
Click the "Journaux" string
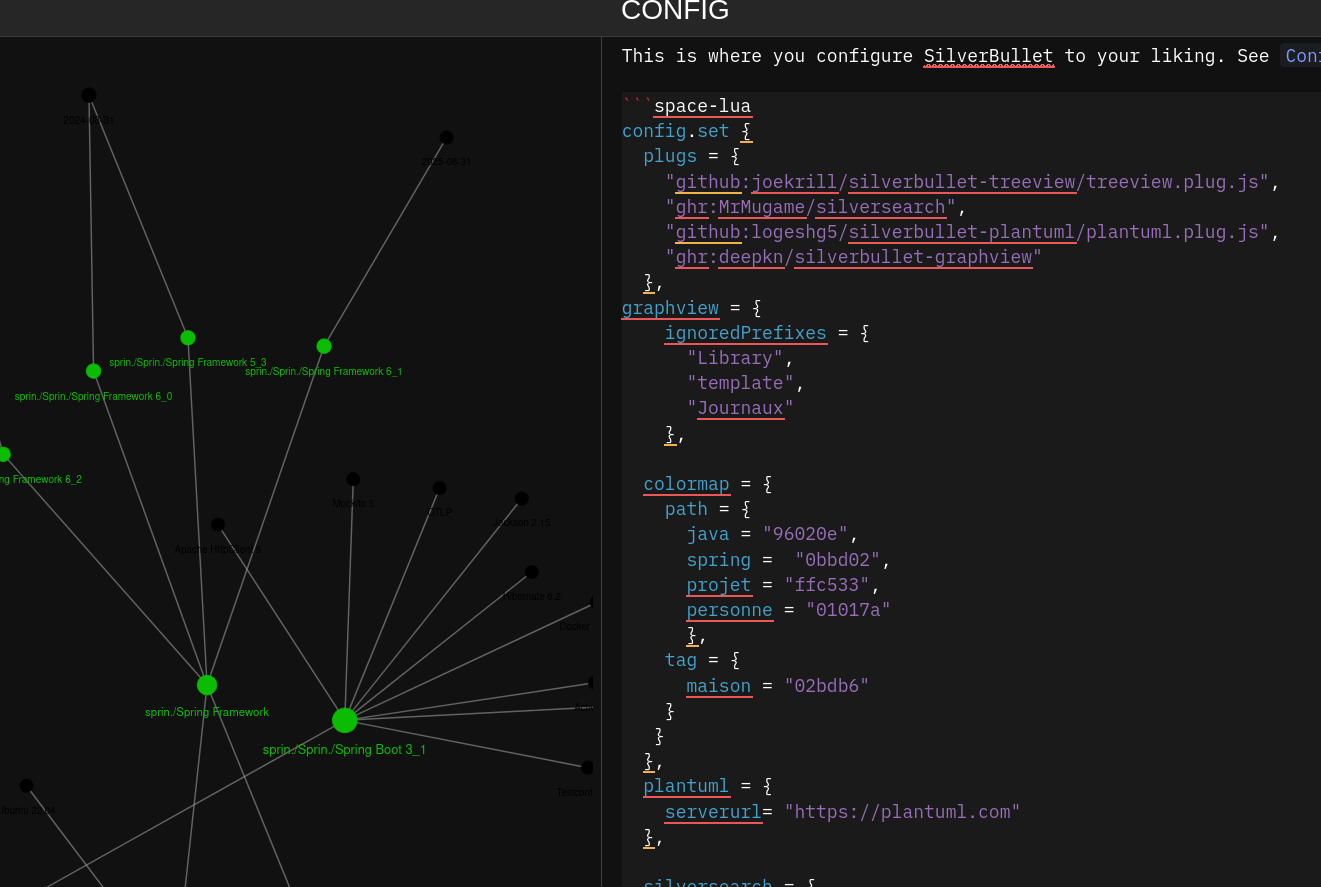[740, 408]
